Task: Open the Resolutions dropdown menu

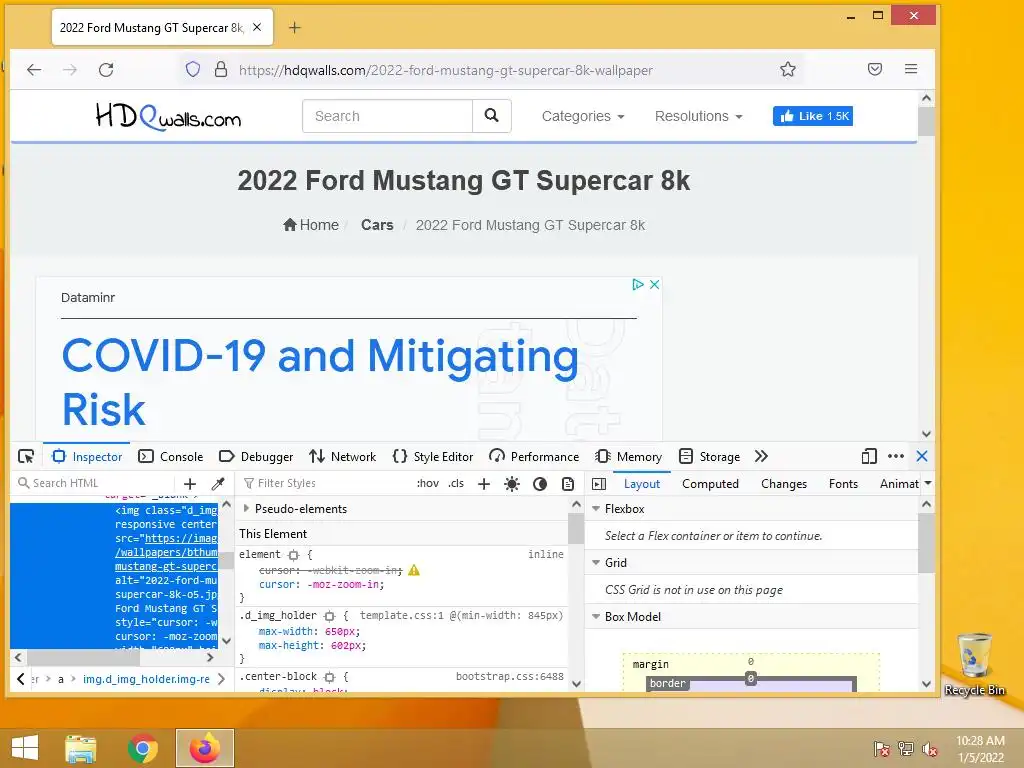Action: [x=698, y=116]
